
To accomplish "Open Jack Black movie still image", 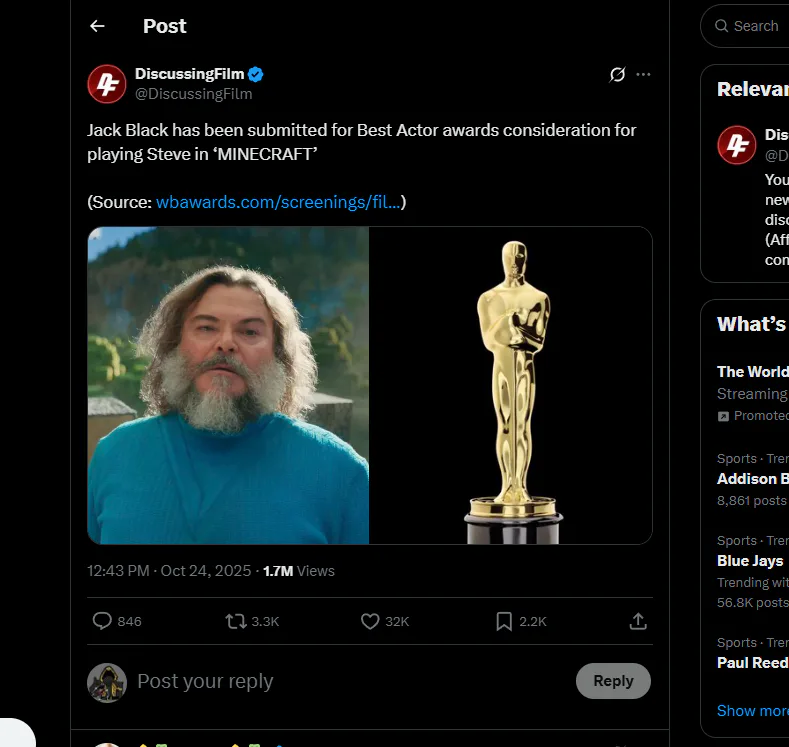I will click(x=228, y=385).
